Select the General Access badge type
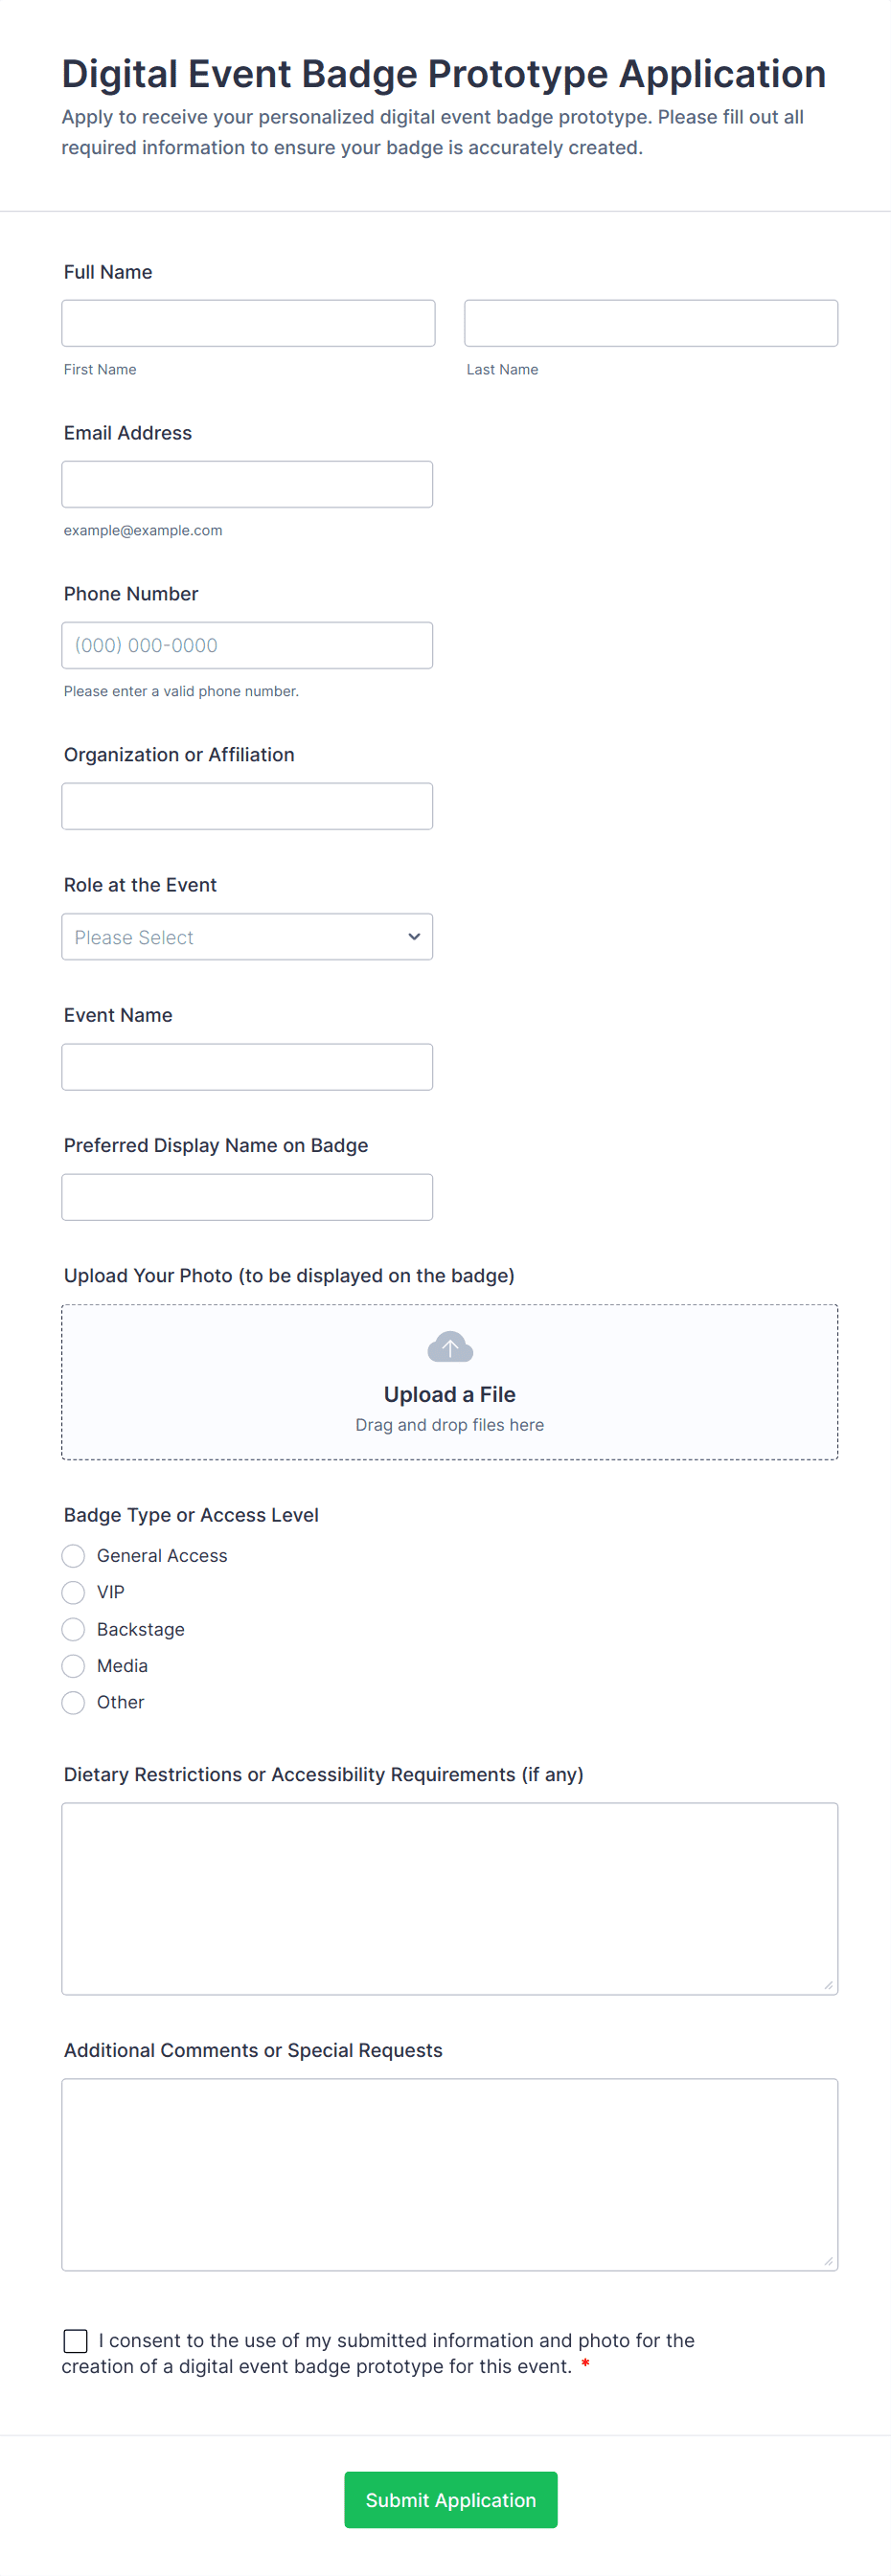 73,1556
